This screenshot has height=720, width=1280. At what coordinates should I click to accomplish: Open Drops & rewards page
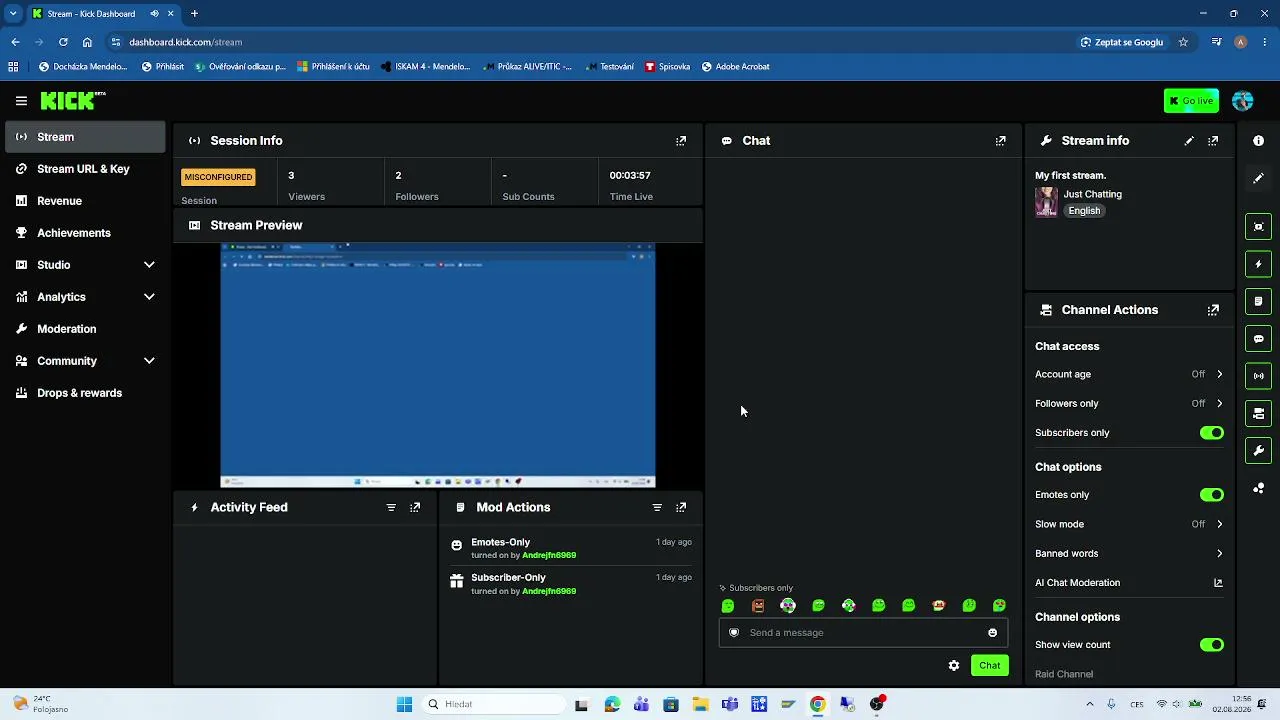coord(85,393)
